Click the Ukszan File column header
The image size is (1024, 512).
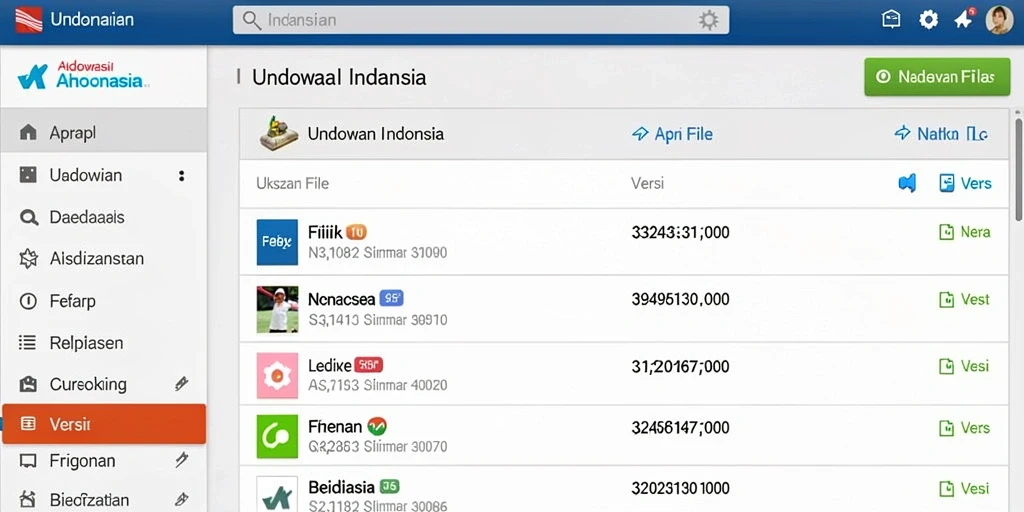(x=293, y=184)
